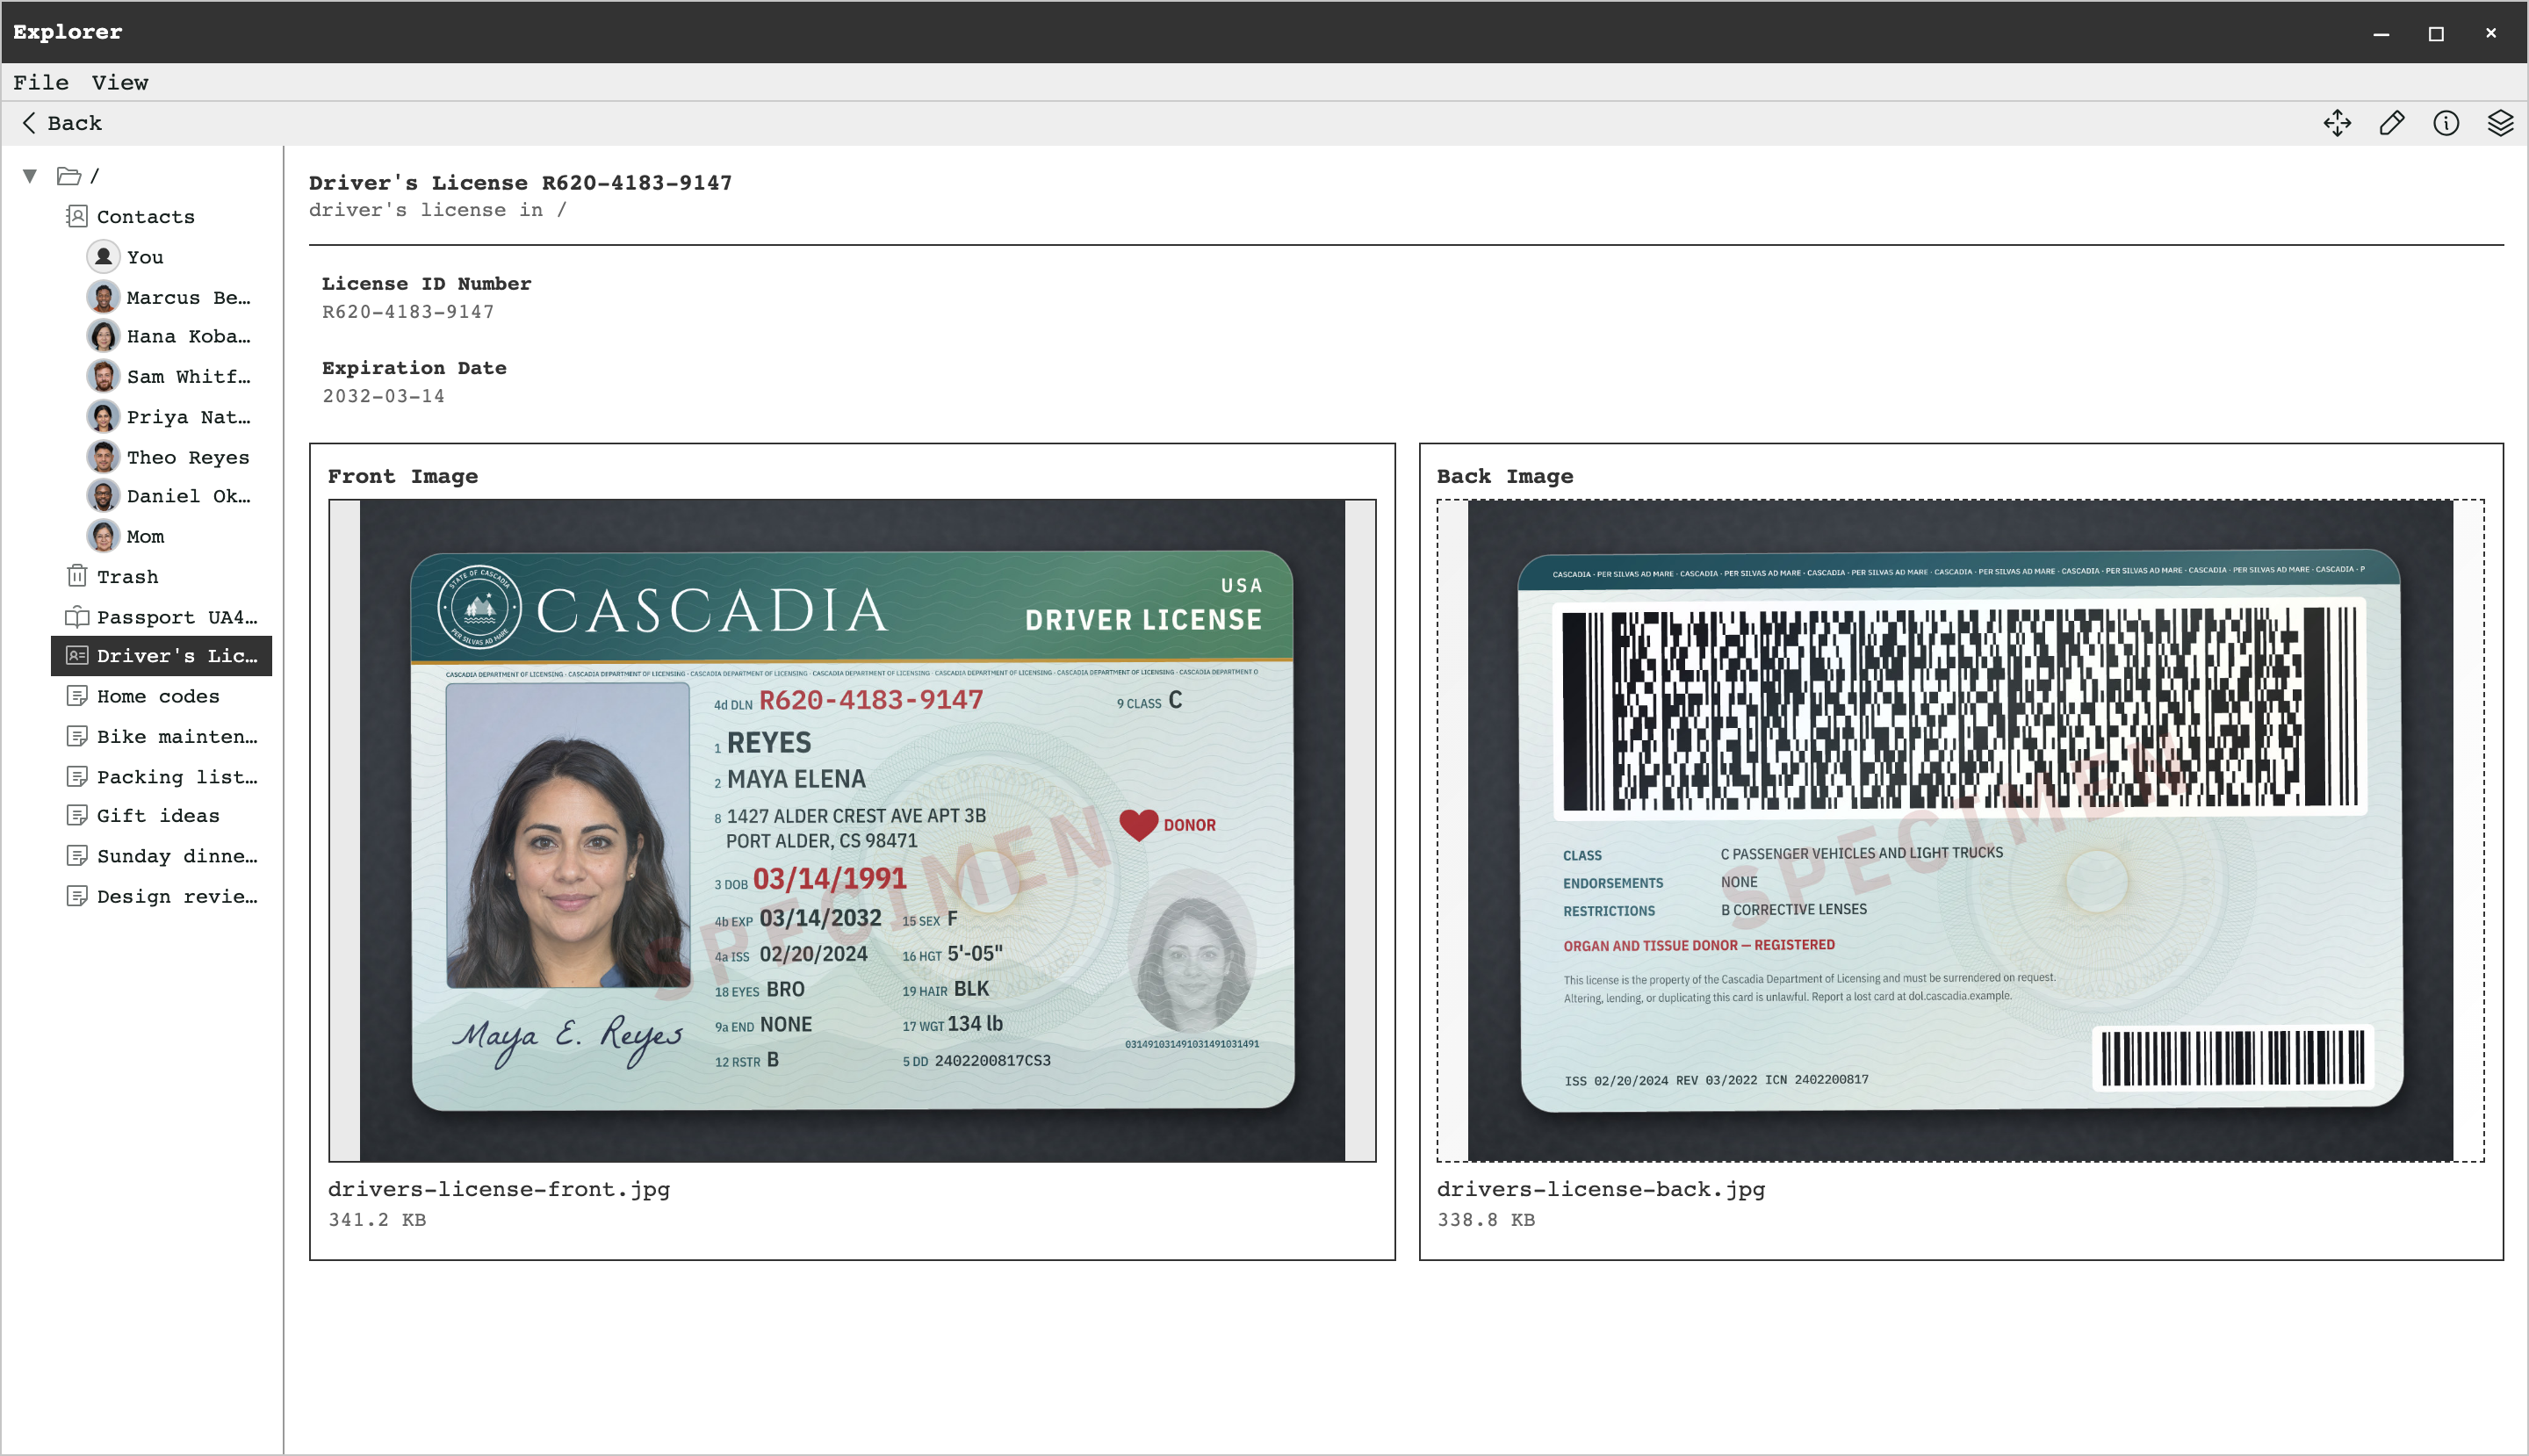Select Marcus Be… contact avatar
Screen dimensions: 2529x1456
coord(103,297)
